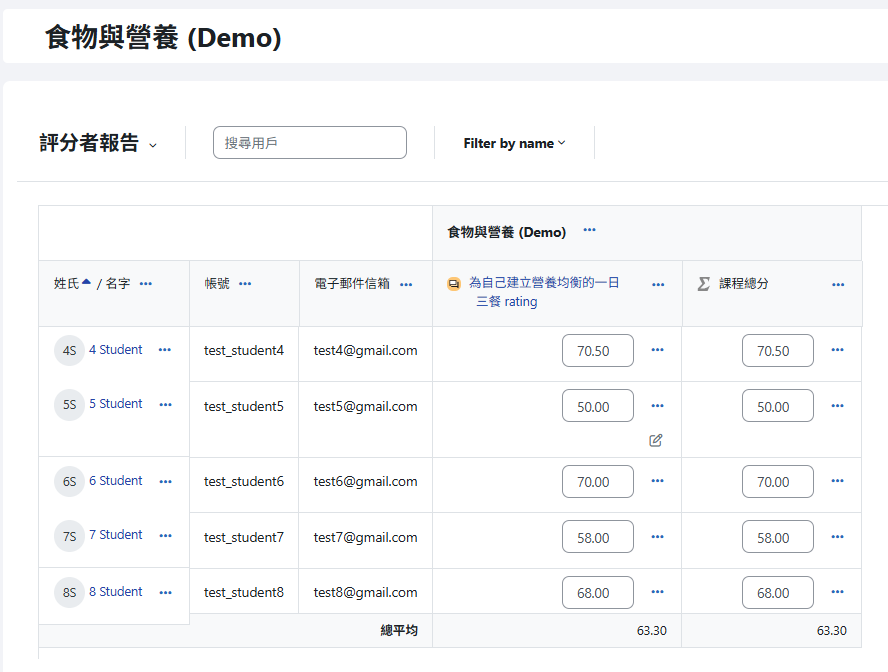The width and height of the screenshot is (888, 672).
Task: Open three-dot menu beside 電子郵件信箱 header
Action: (406, 284)
